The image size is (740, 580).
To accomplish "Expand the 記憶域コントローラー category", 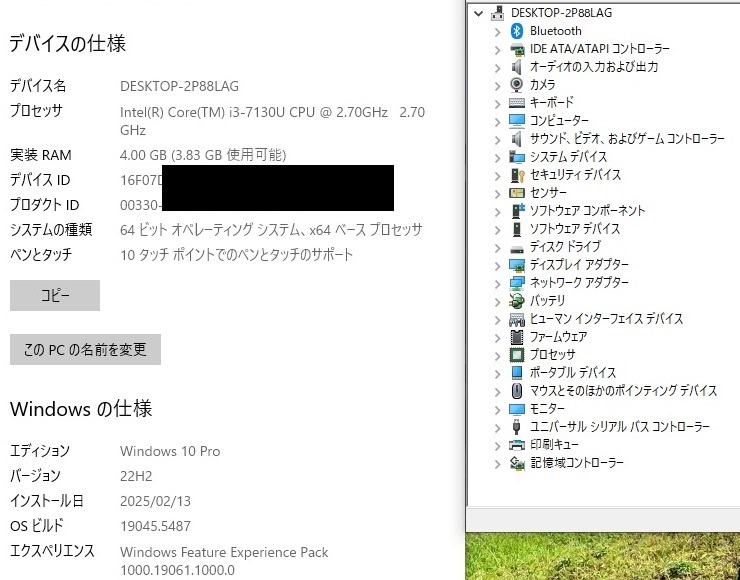I will pos(497,464).
